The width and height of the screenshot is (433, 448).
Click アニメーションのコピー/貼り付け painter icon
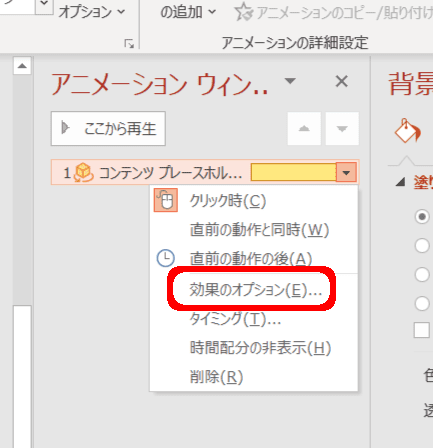tap(243, 12)
